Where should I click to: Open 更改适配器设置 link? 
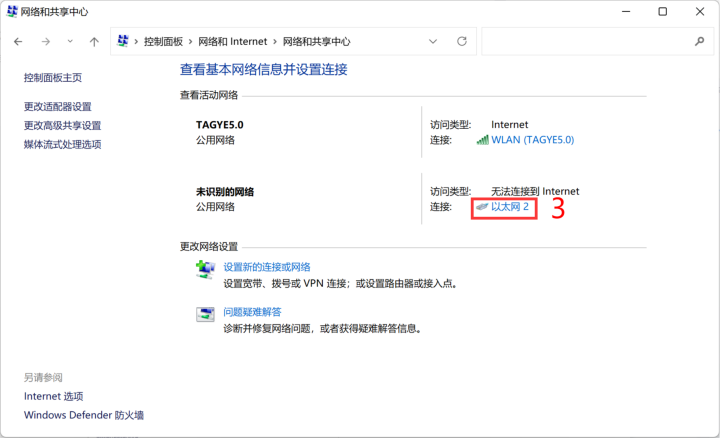(x=58, y=107)
